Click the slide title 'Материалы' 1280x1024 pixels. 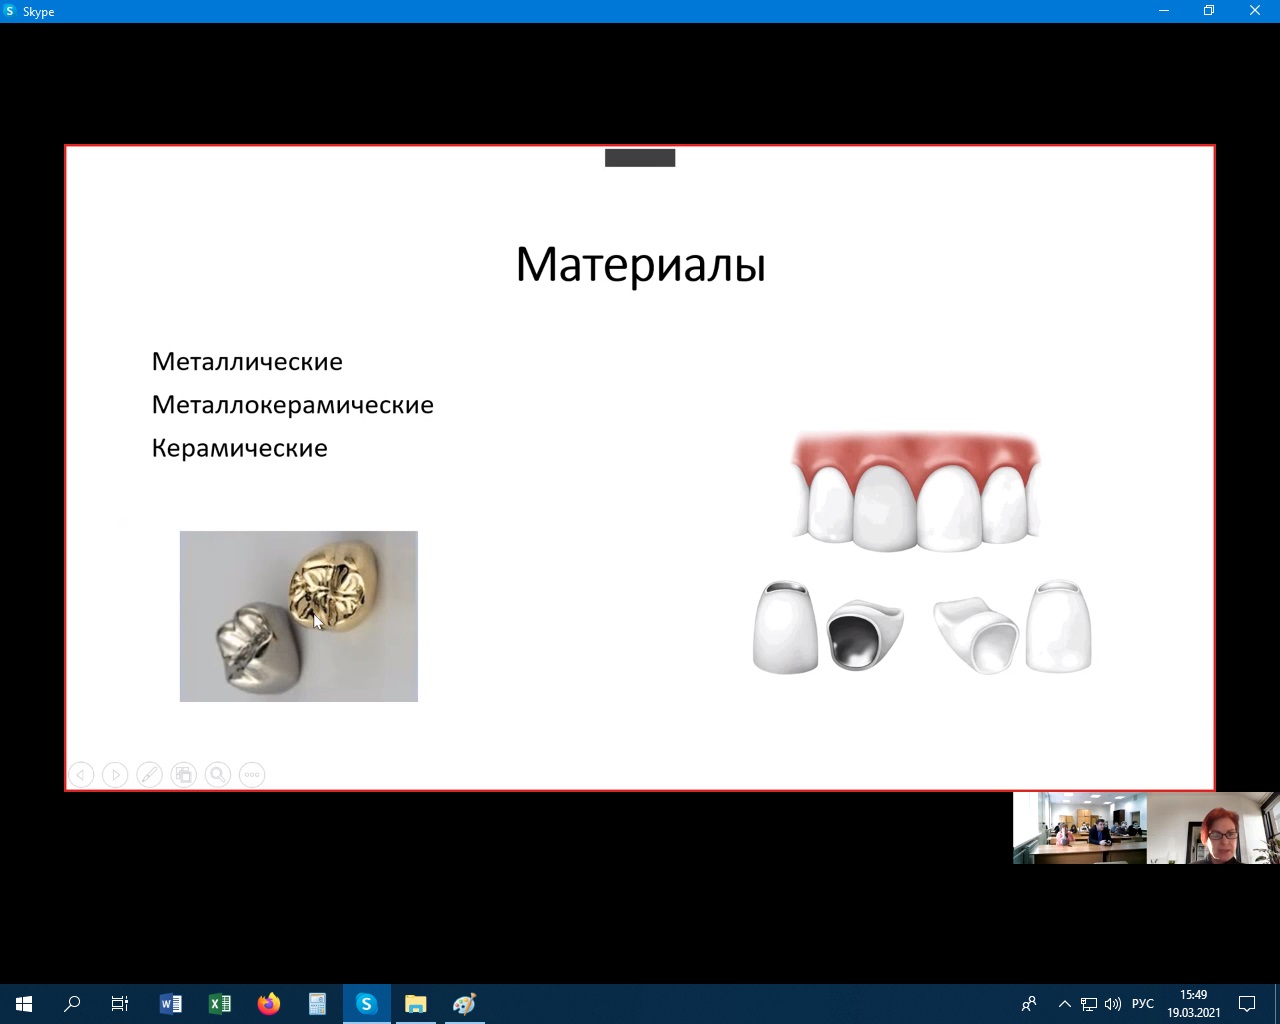point(640,265)
